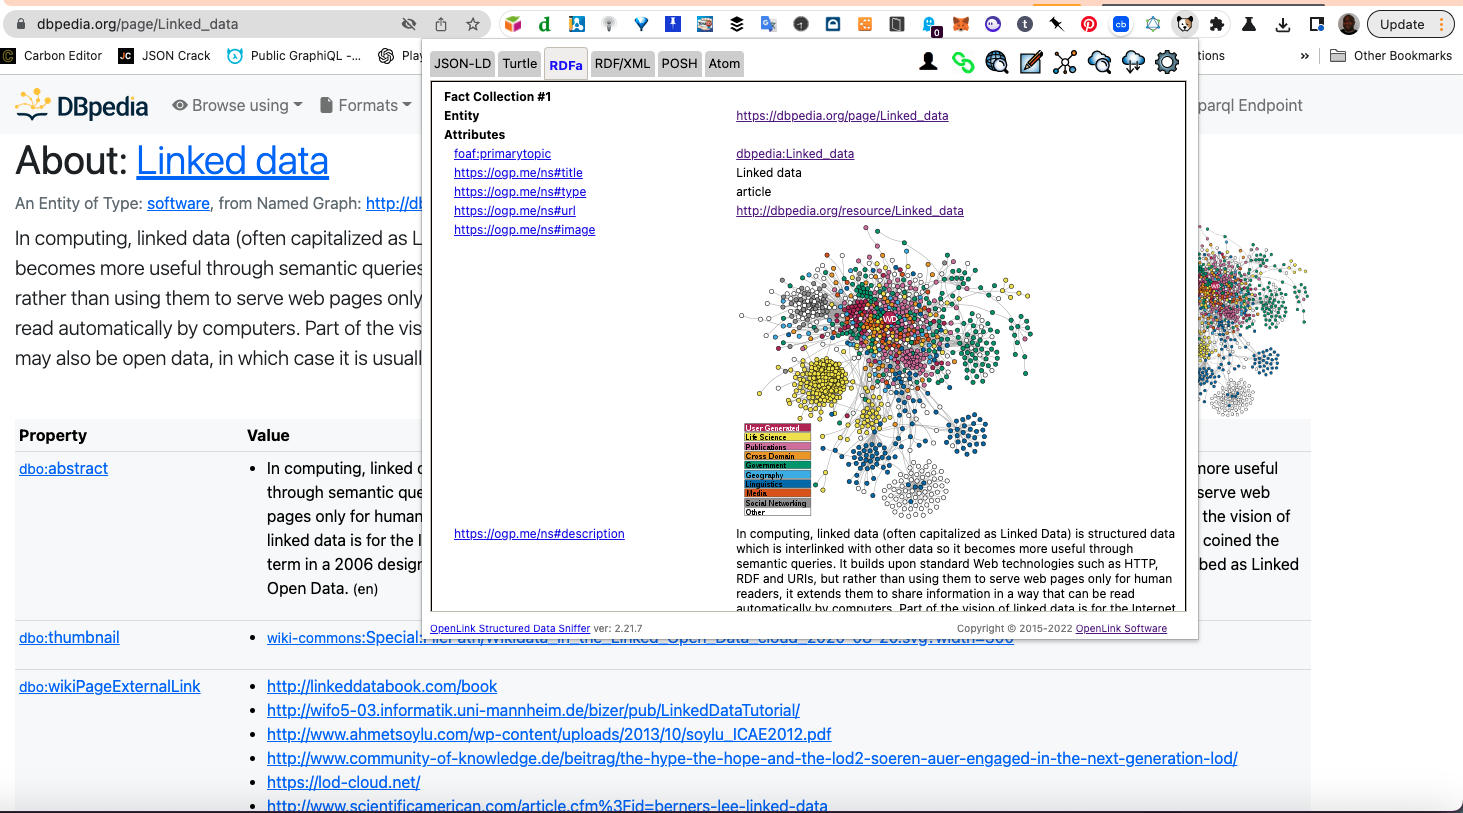Switch to the Turtle tab

(520, 63)
